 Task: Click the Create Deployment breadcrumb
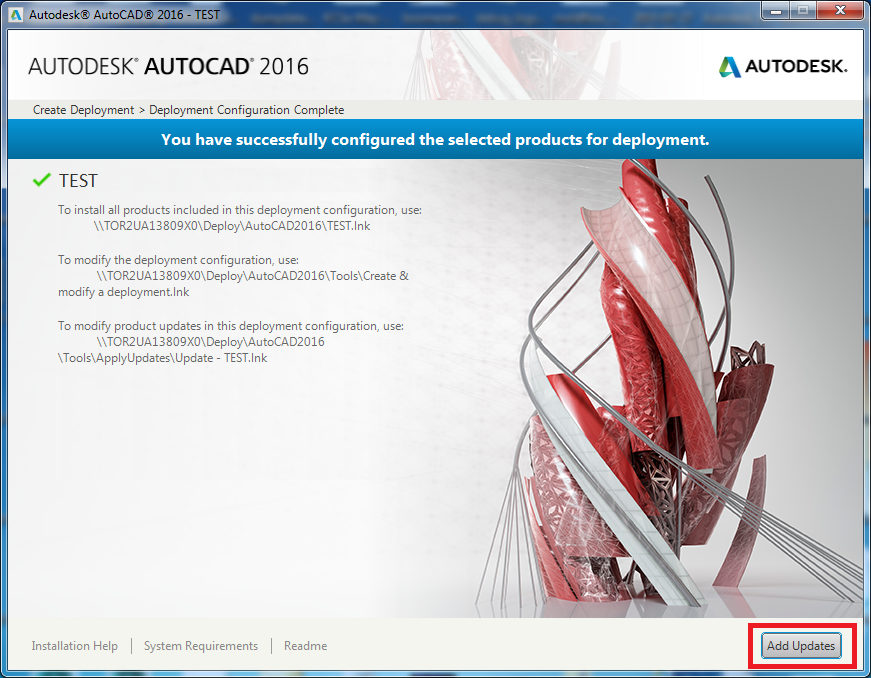[83, 110]
